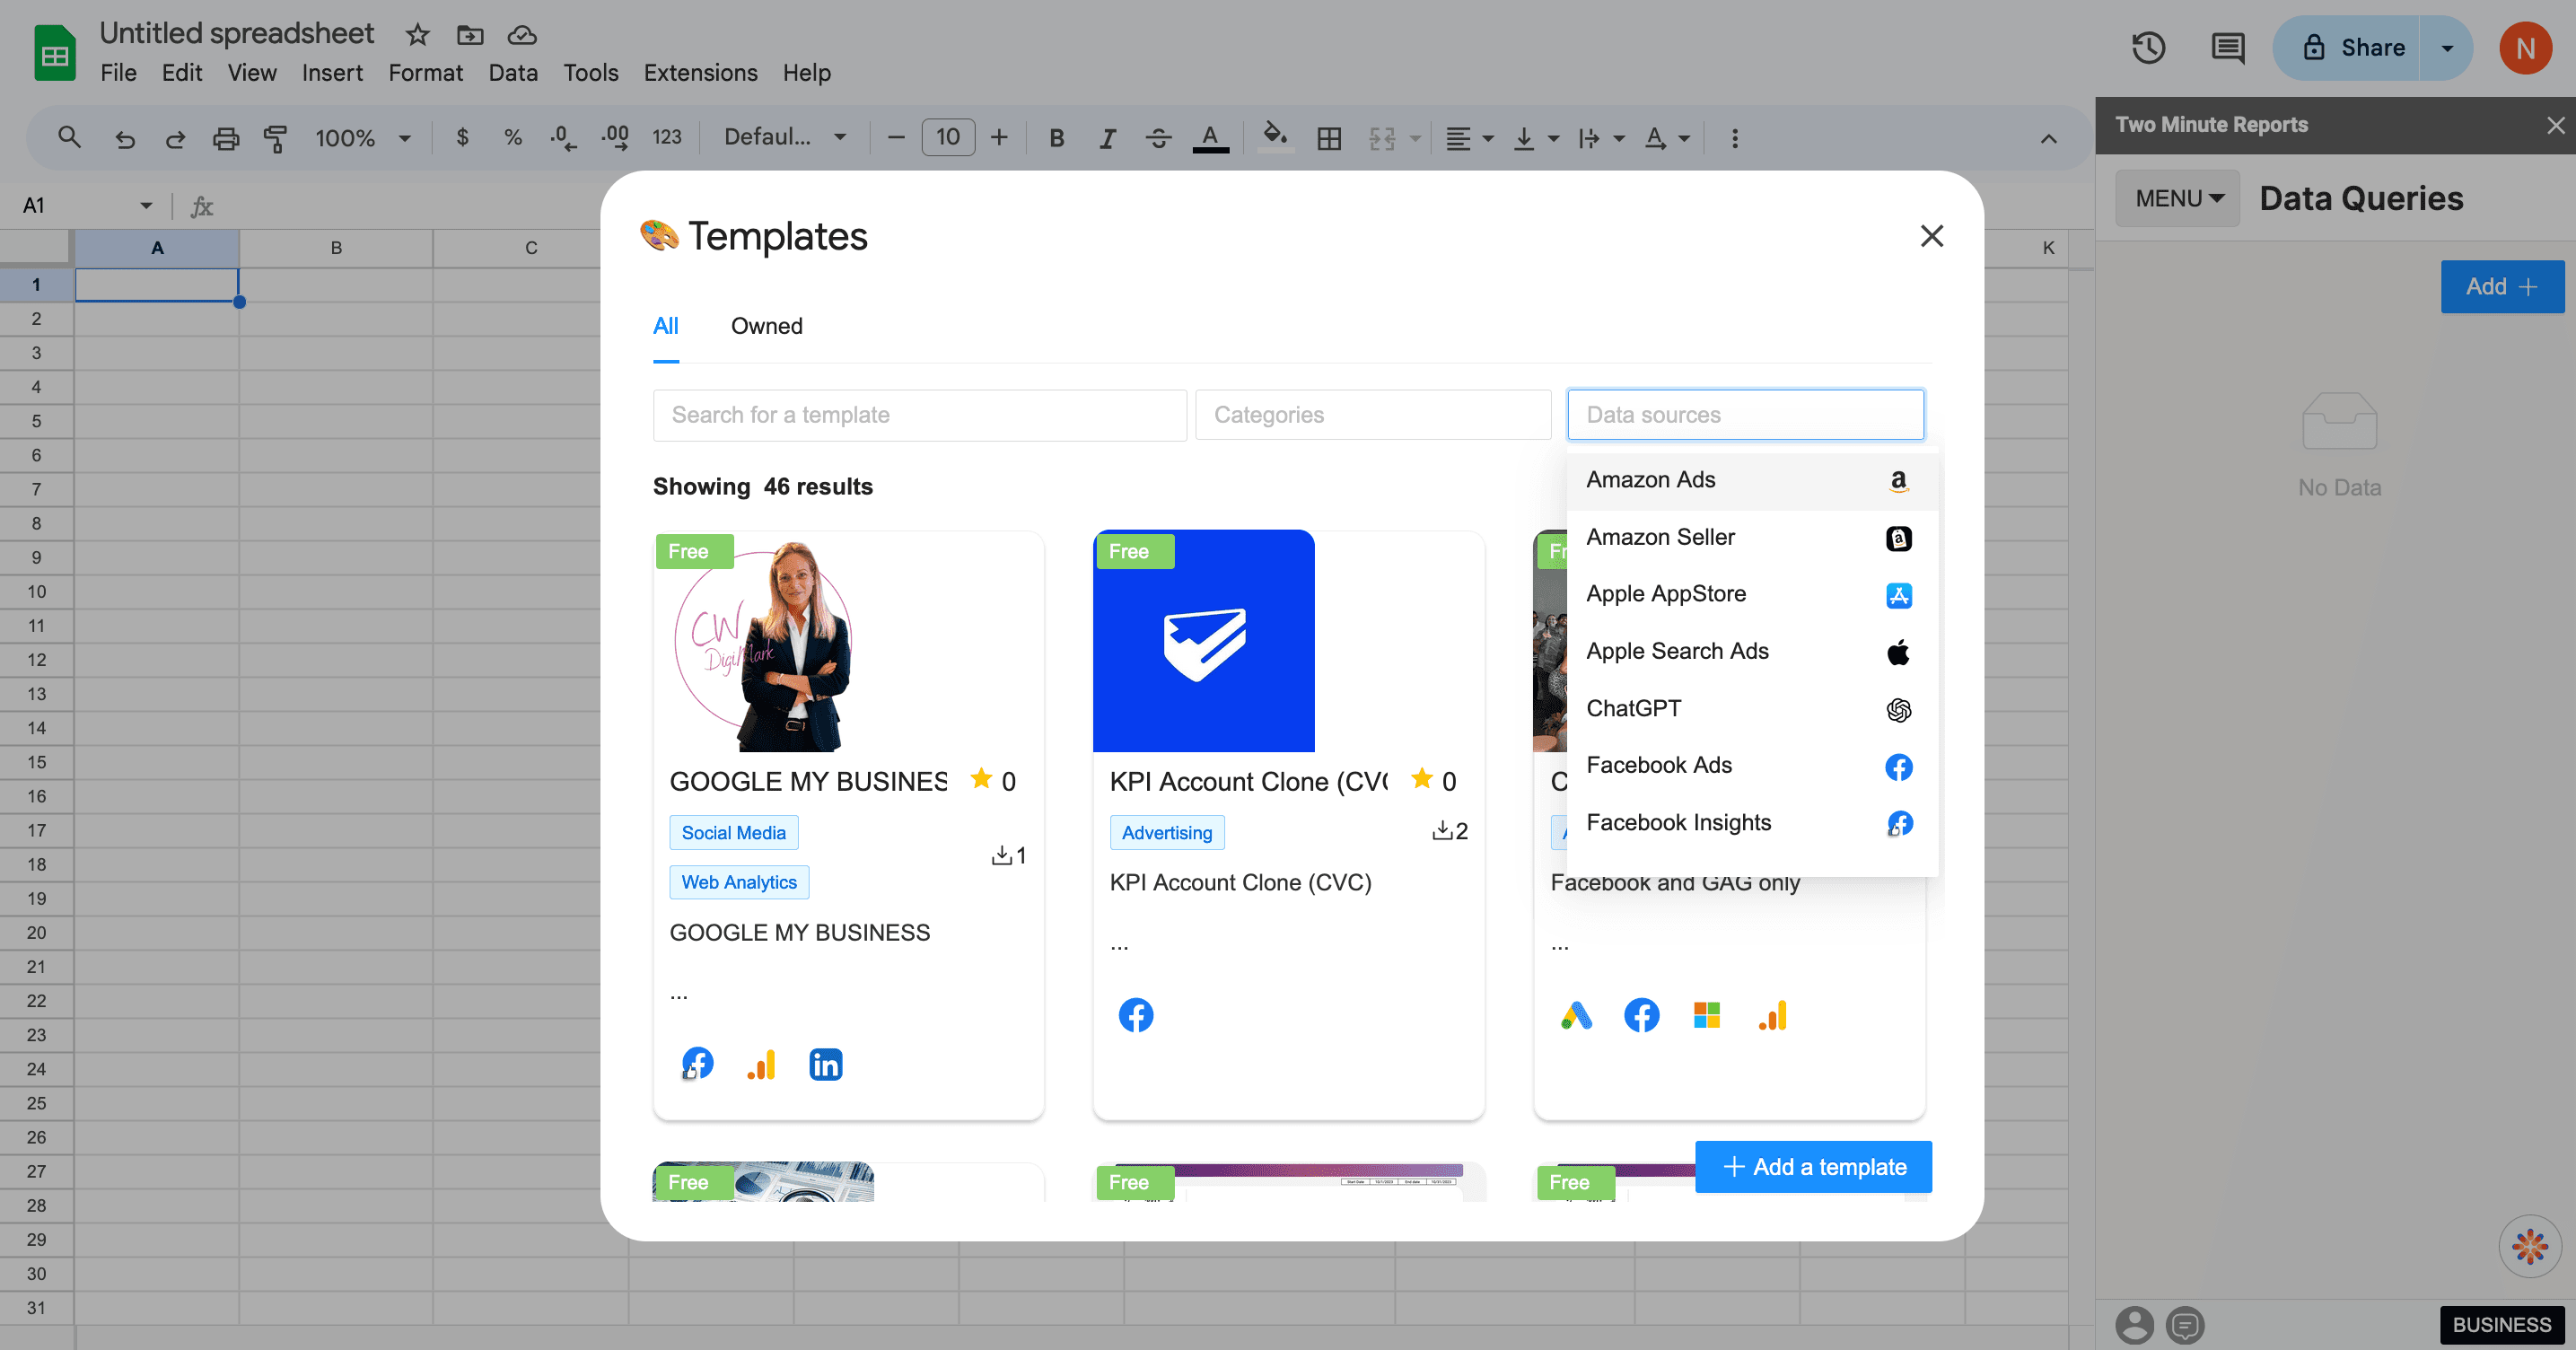Image resolution: width=2576 pixels, height=1350 pixels.
Task: Click the download icon on KPI card
Action: click(x=1442, y=831)
